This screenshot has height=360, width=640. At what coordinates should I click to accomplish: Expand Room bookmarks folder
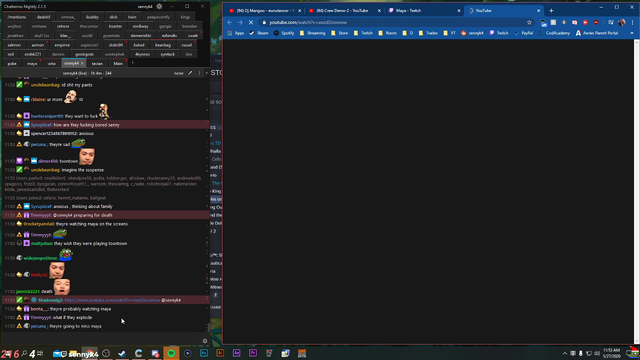(x=387, y=33)
